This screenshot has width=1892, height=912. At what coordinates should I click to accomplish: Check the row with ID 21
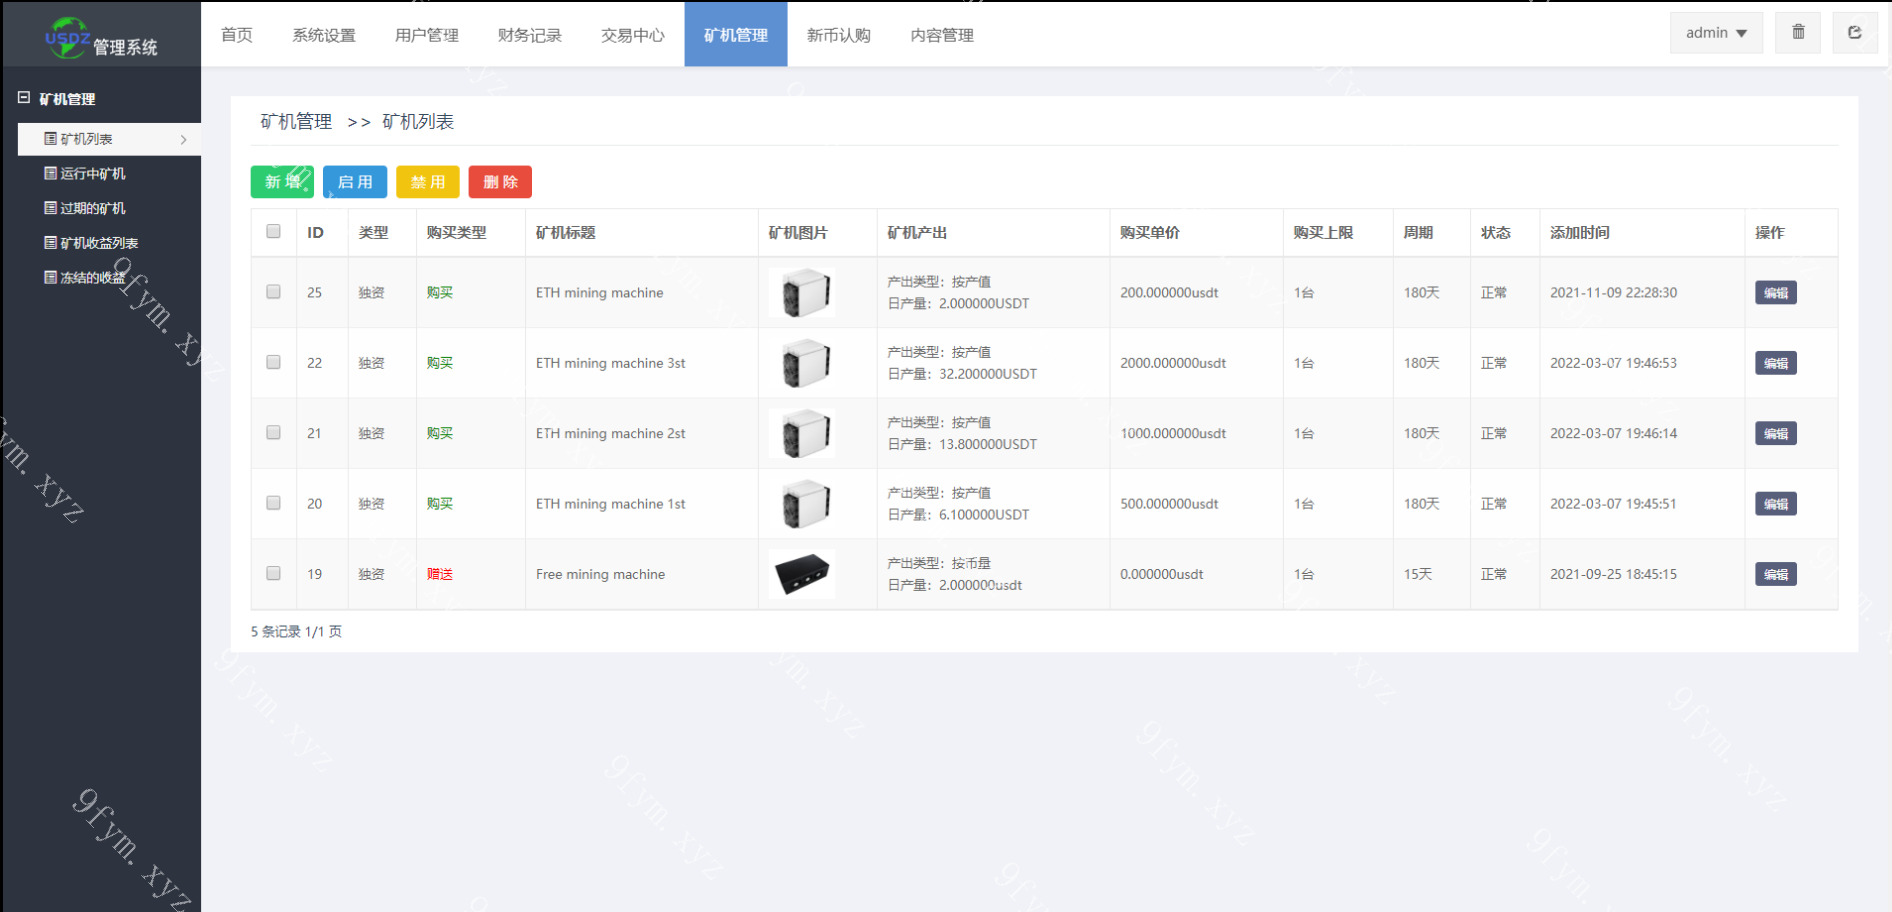(273, 432)
